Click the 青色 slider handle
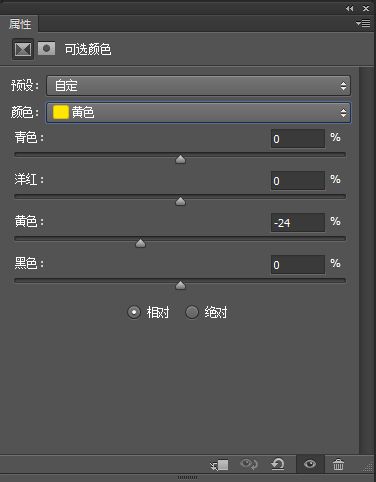This screenshot has width=376, height=482. click(x=180, y=159)
